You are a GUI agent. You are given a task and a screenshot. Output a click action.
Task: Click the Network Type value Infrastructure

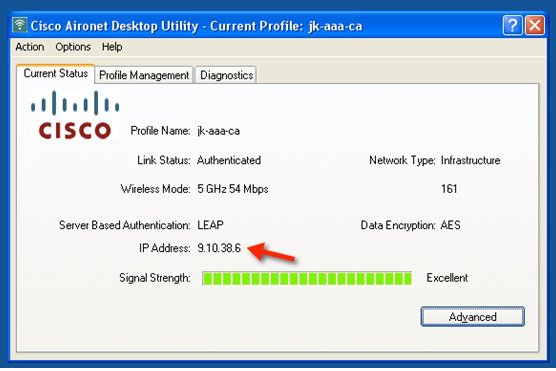470,160
